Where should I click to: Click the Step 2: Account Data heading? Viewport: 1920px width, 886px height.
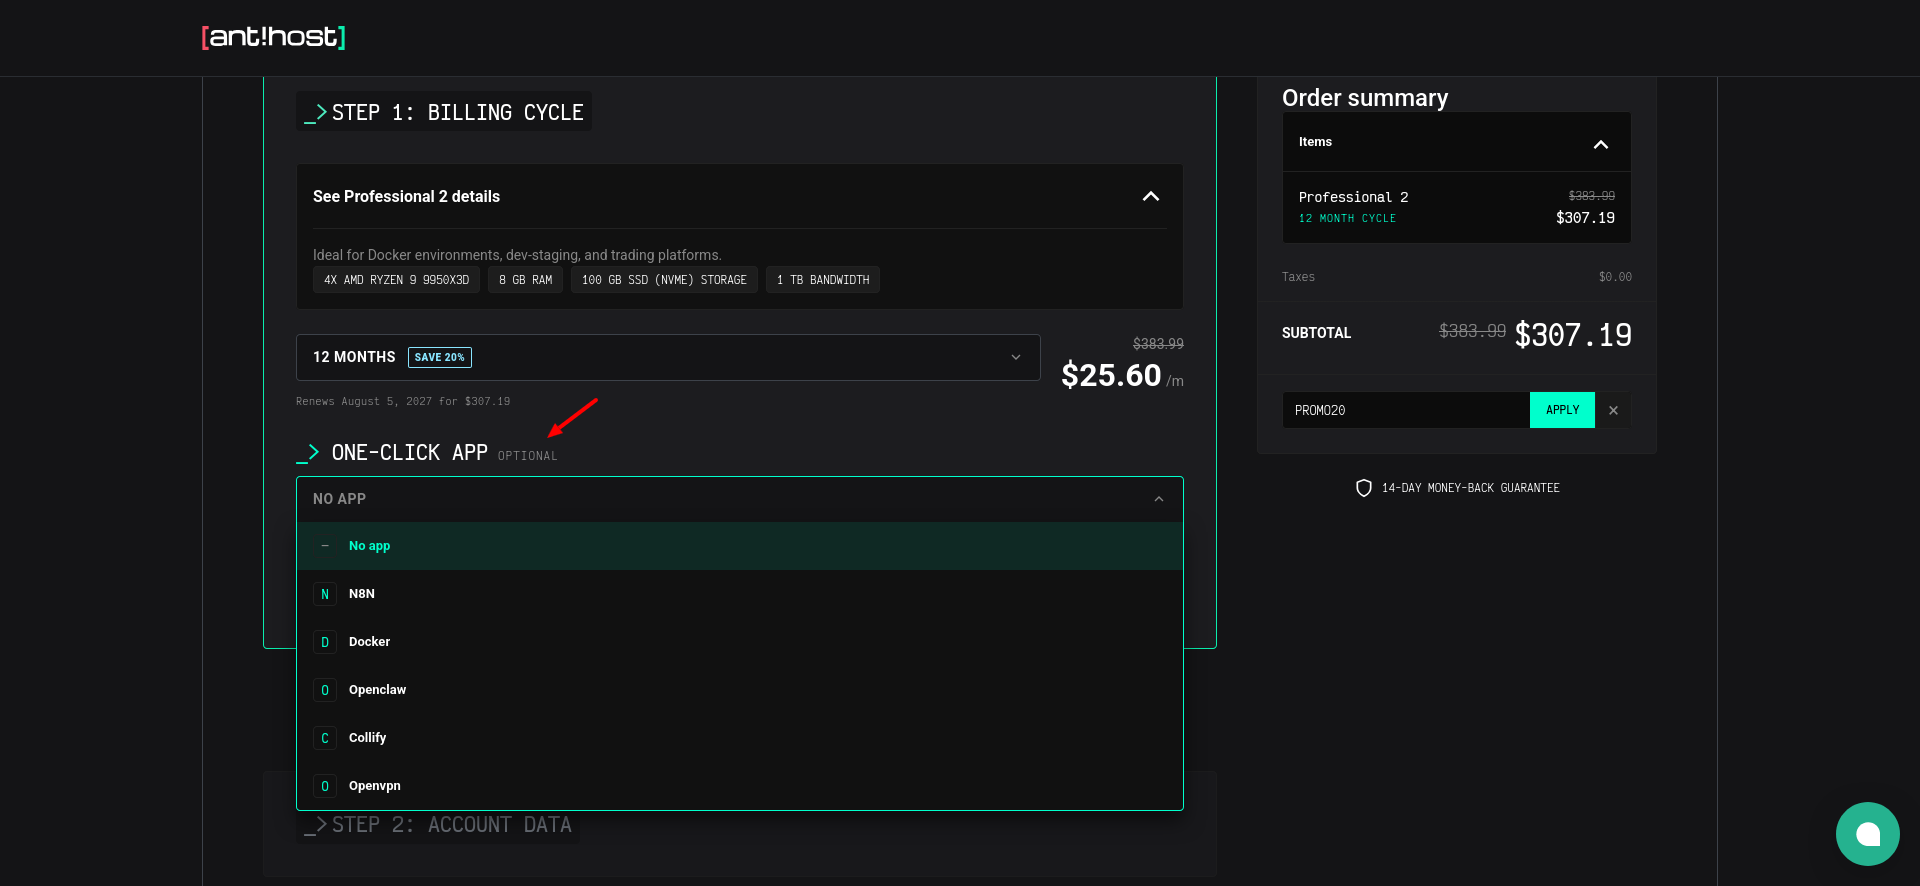click(452, 825)
